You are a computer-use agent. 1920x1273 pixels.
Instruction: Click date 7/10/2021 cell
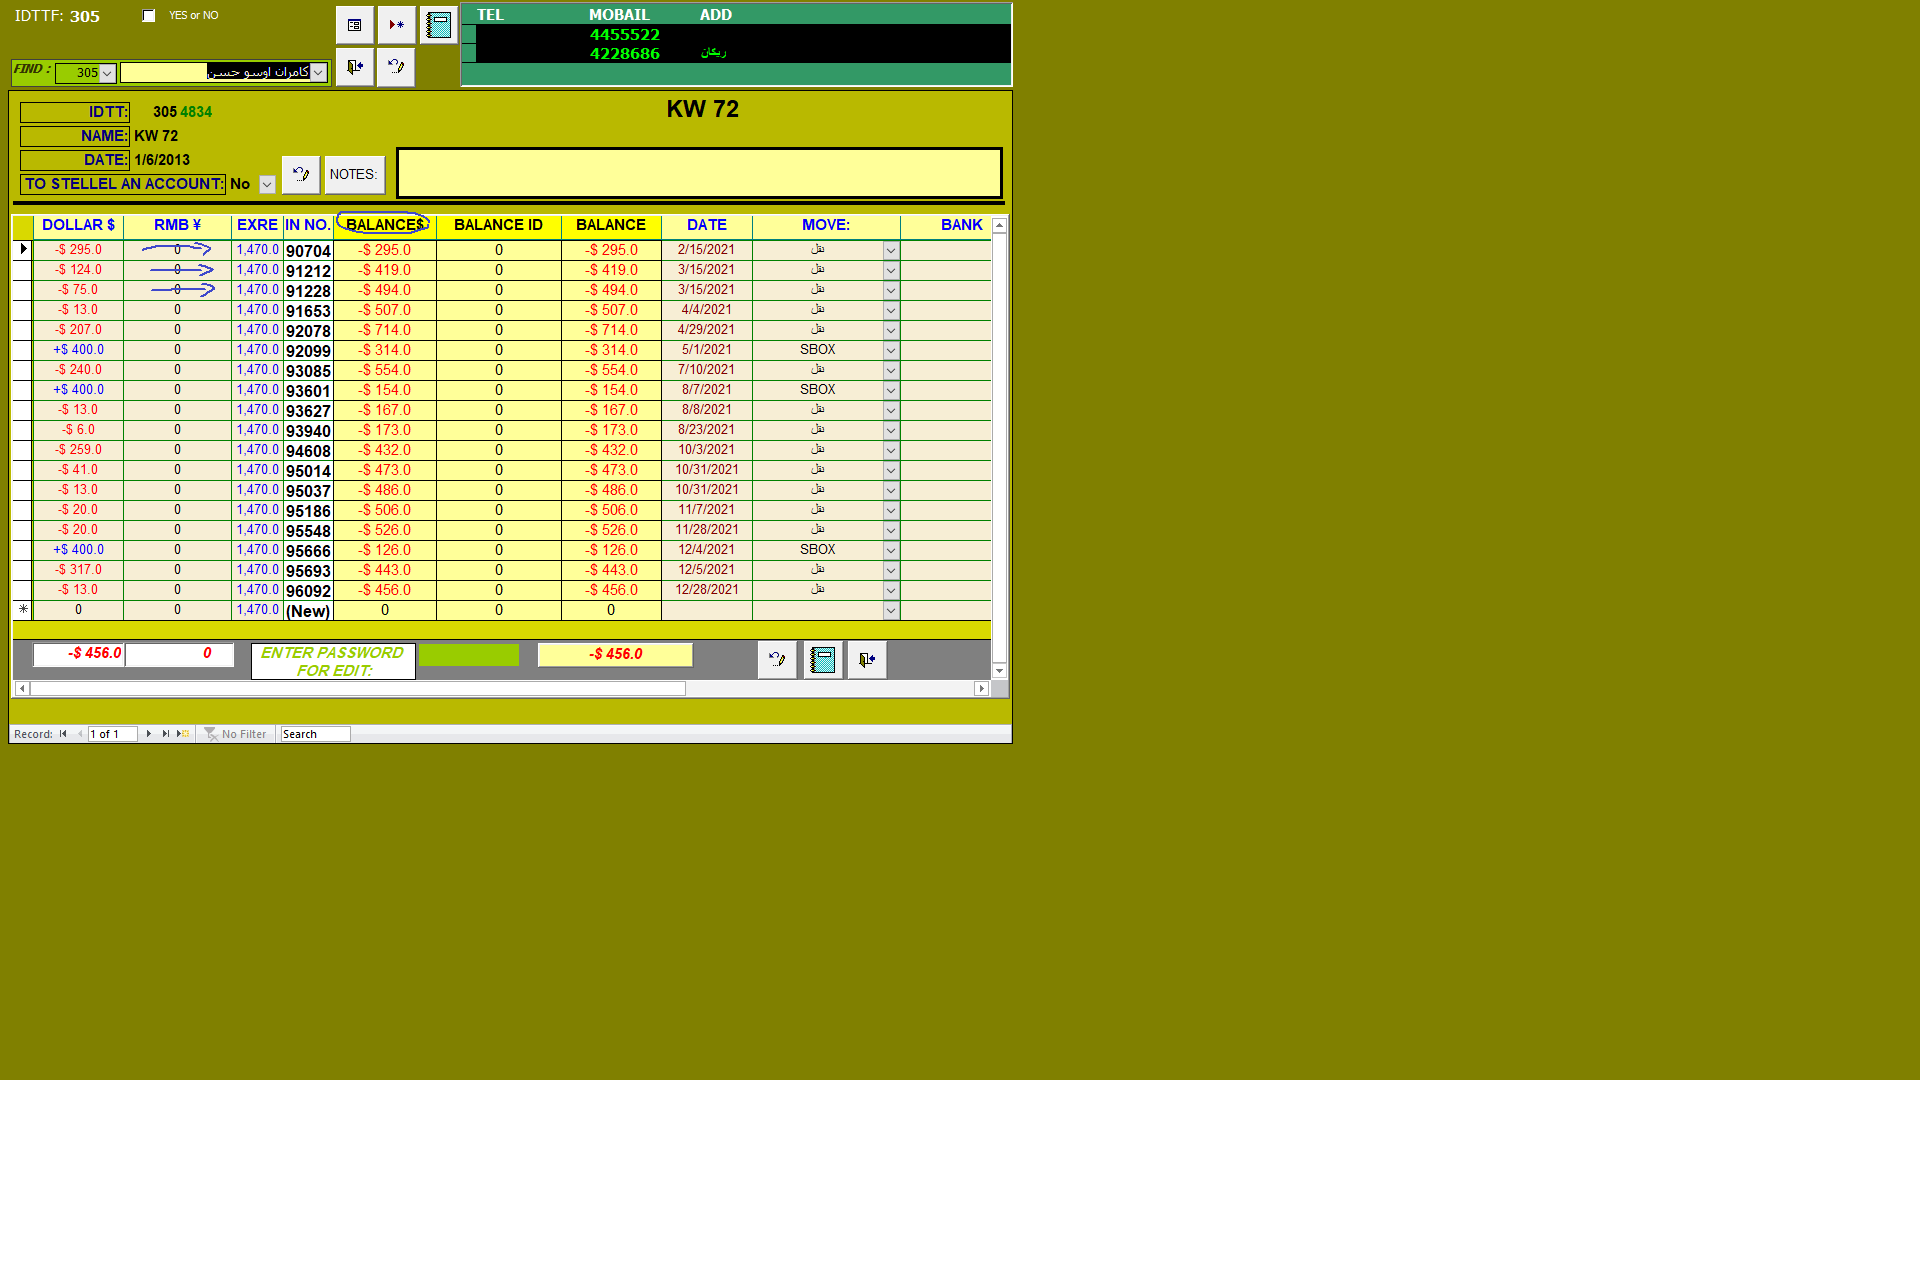click(706, 370)
